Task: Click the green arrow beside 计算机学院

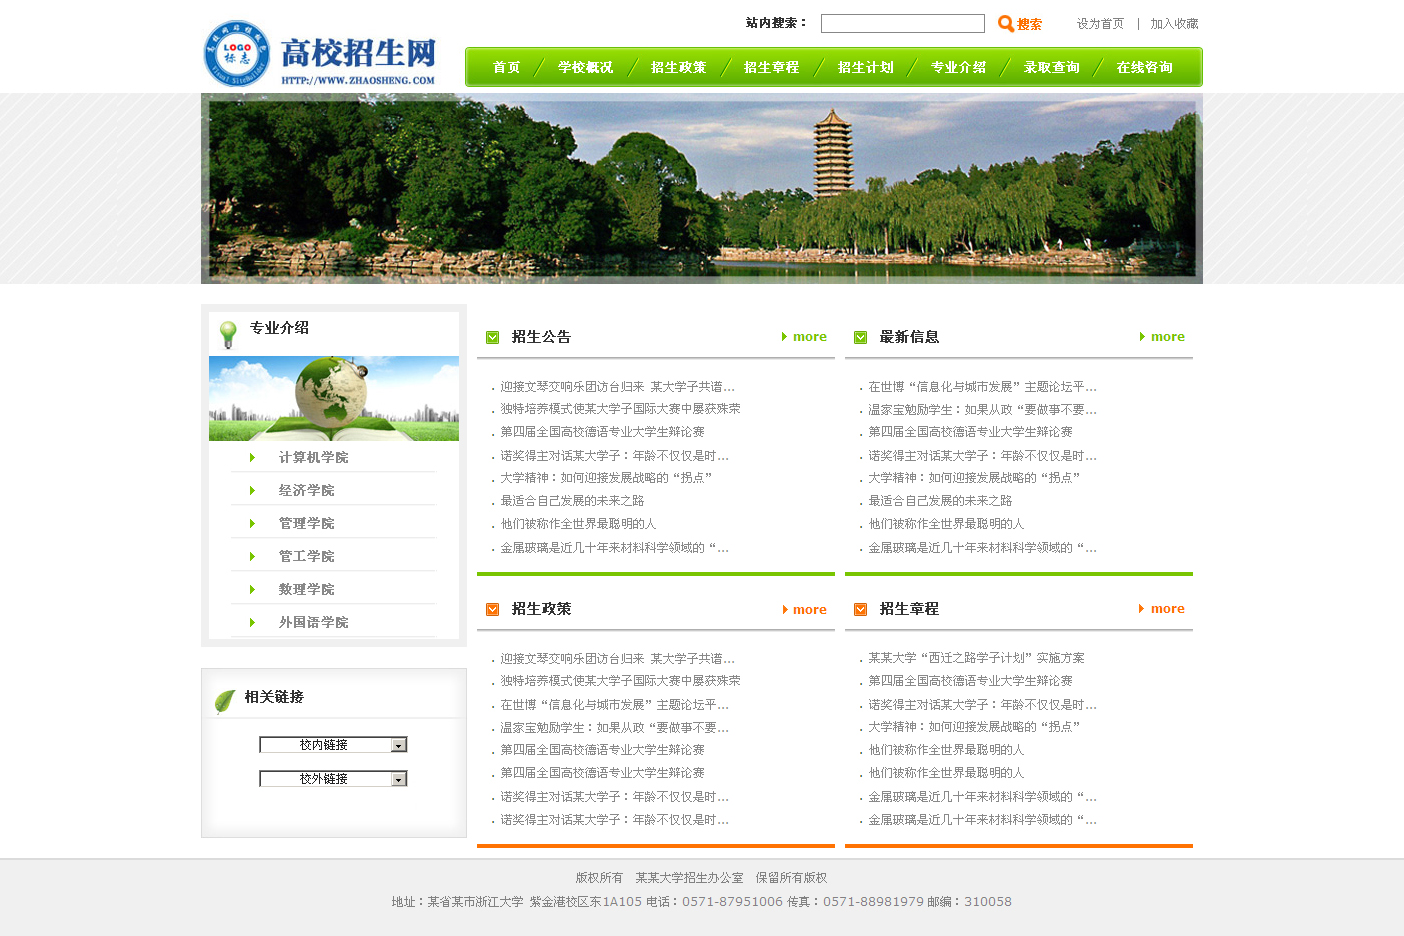Action: 252,457
